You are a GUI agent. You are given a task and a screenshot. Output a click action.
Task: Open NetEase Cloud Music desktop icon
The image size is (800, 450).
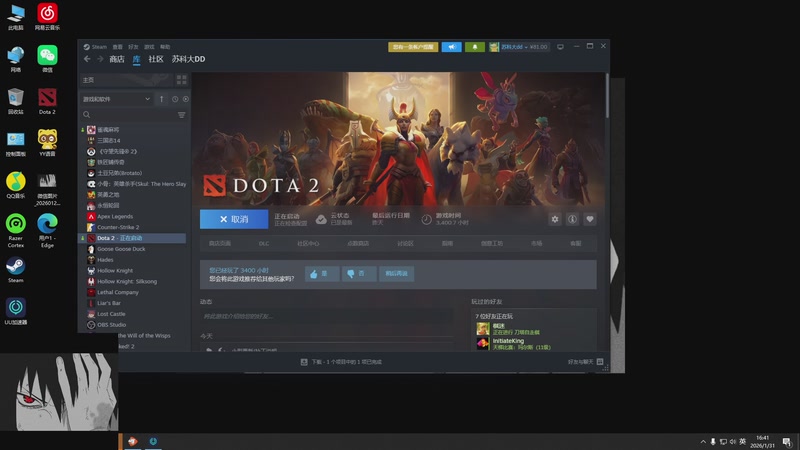click(x=47, y=17)
